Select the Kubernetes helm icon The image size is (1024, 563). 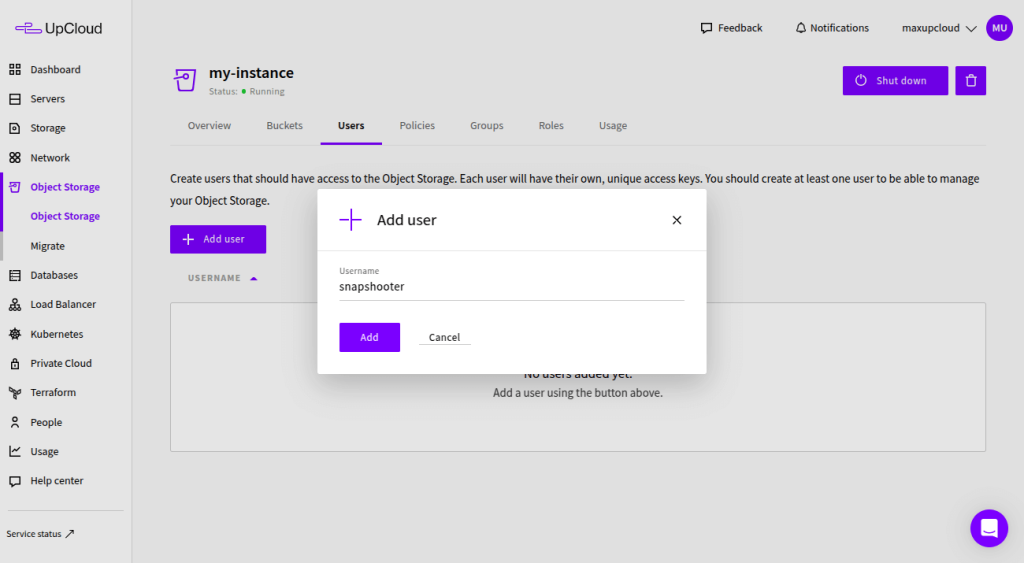15,334
